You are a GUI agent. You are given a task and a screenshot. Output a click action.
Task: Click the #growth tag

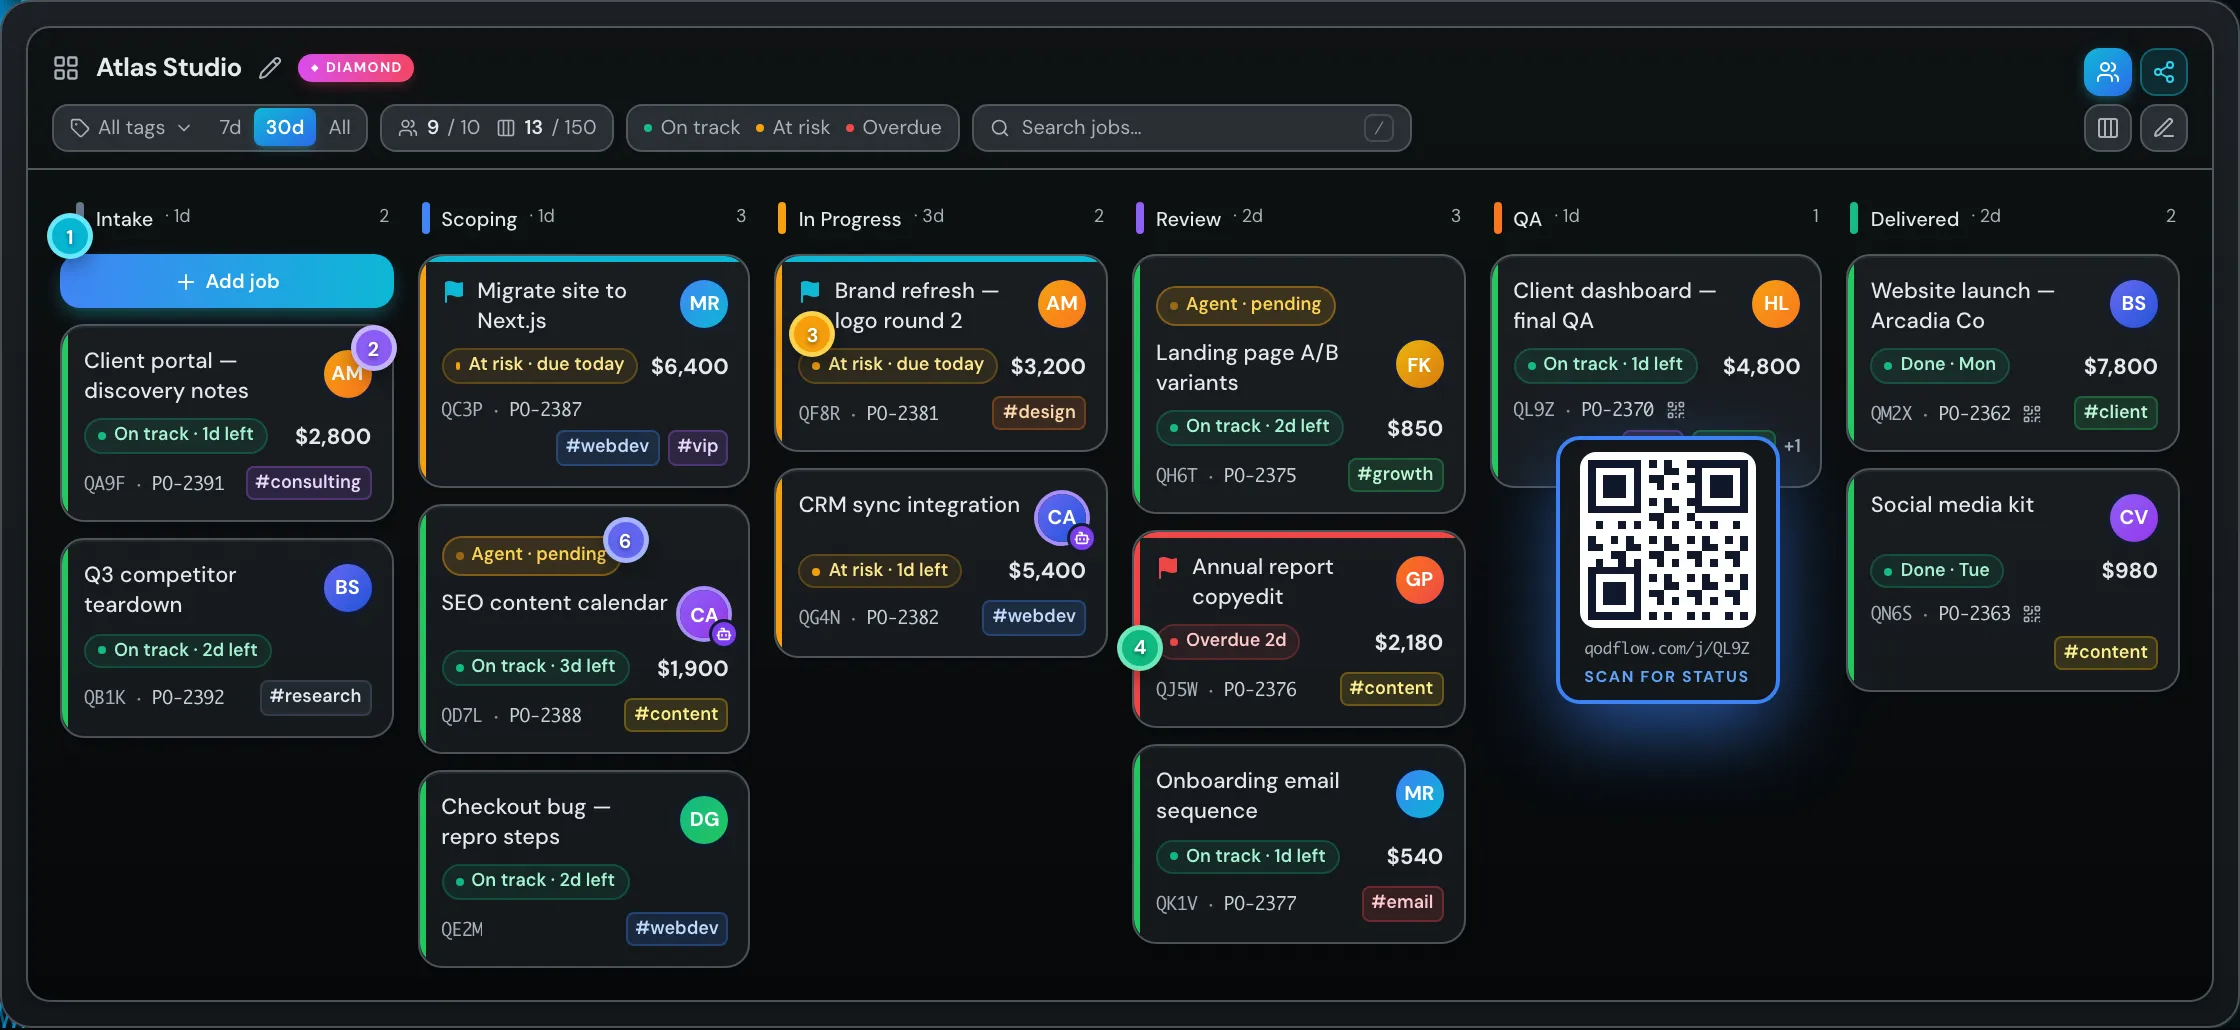coord(1395,474)
